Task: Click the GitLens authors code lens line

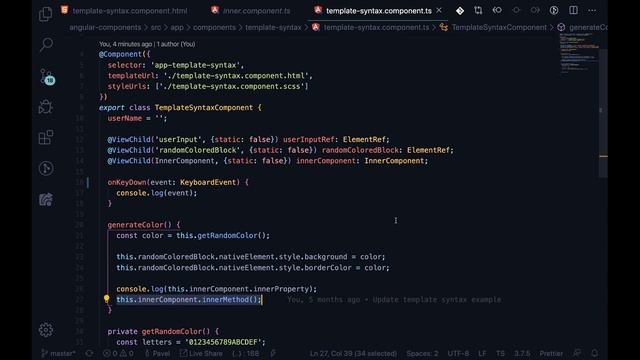Action: click(x=147, y=44)
